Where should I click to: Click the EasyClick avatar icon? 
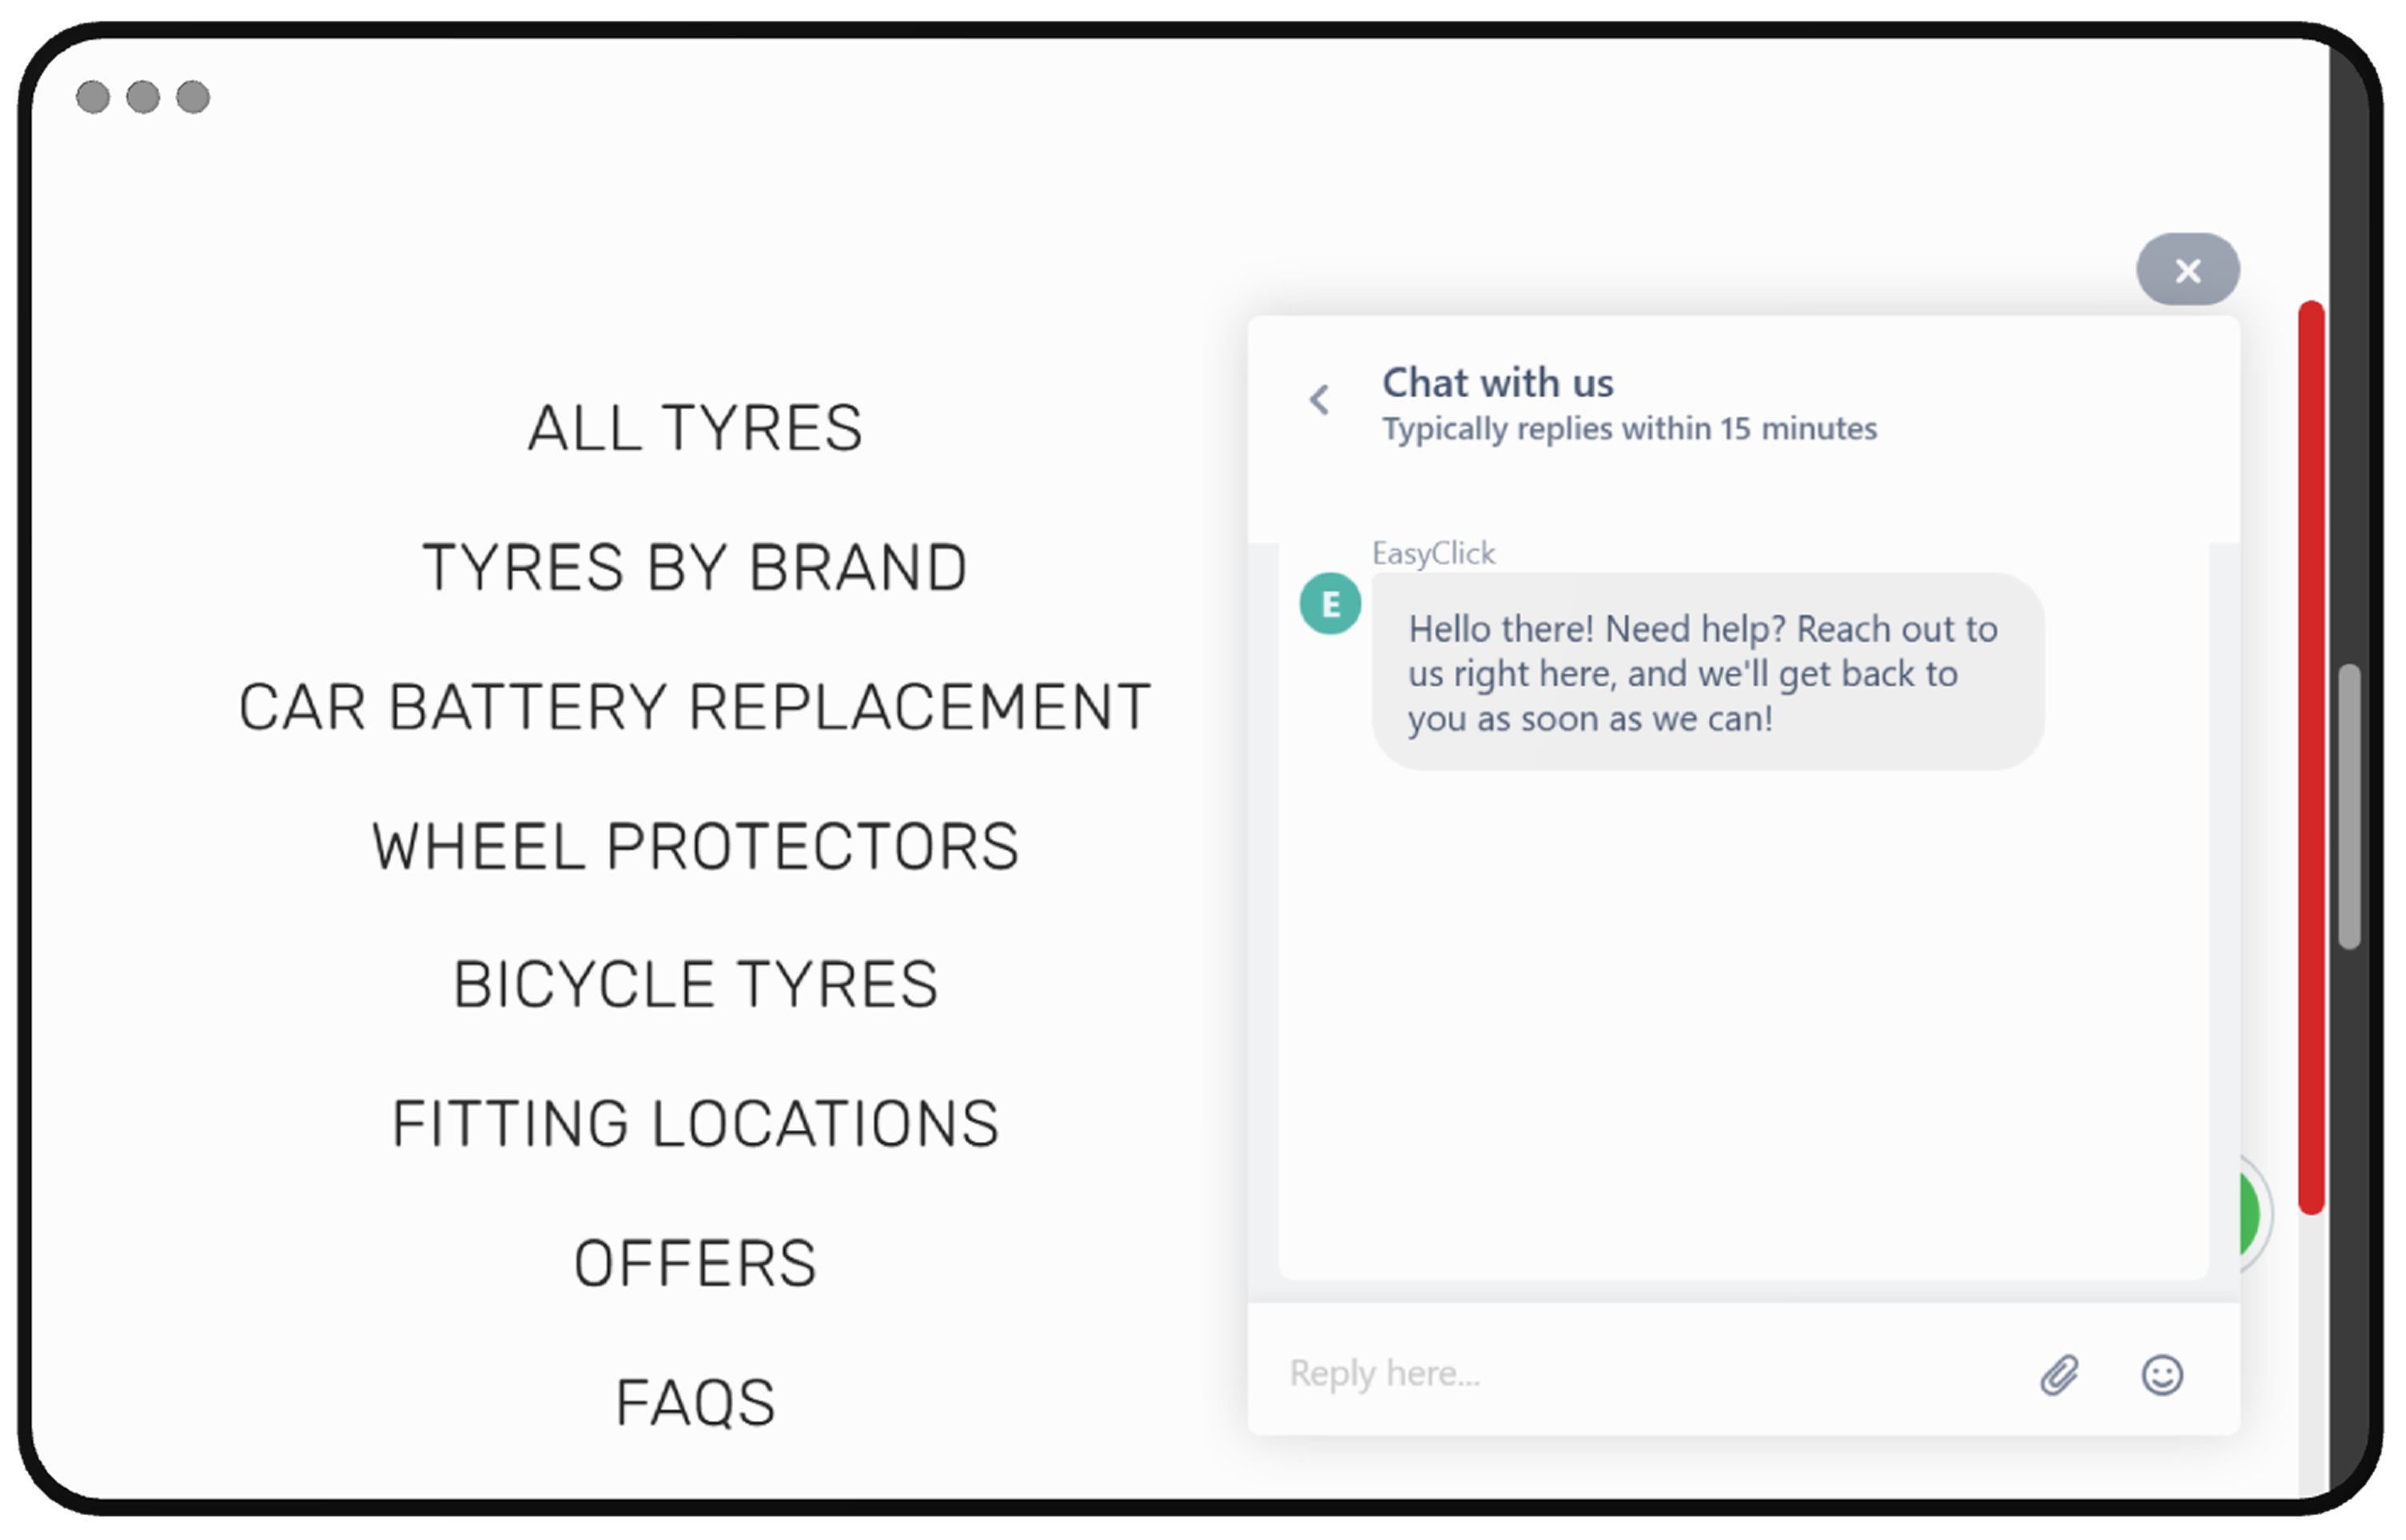(1330, 602)
